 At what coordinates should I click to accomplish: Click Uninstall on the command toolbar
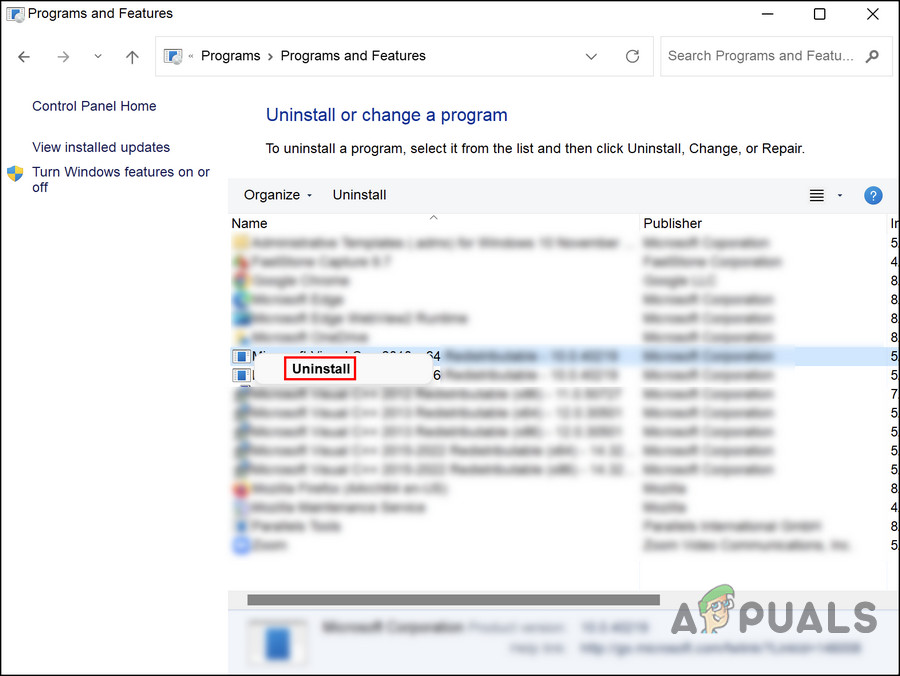359,195
